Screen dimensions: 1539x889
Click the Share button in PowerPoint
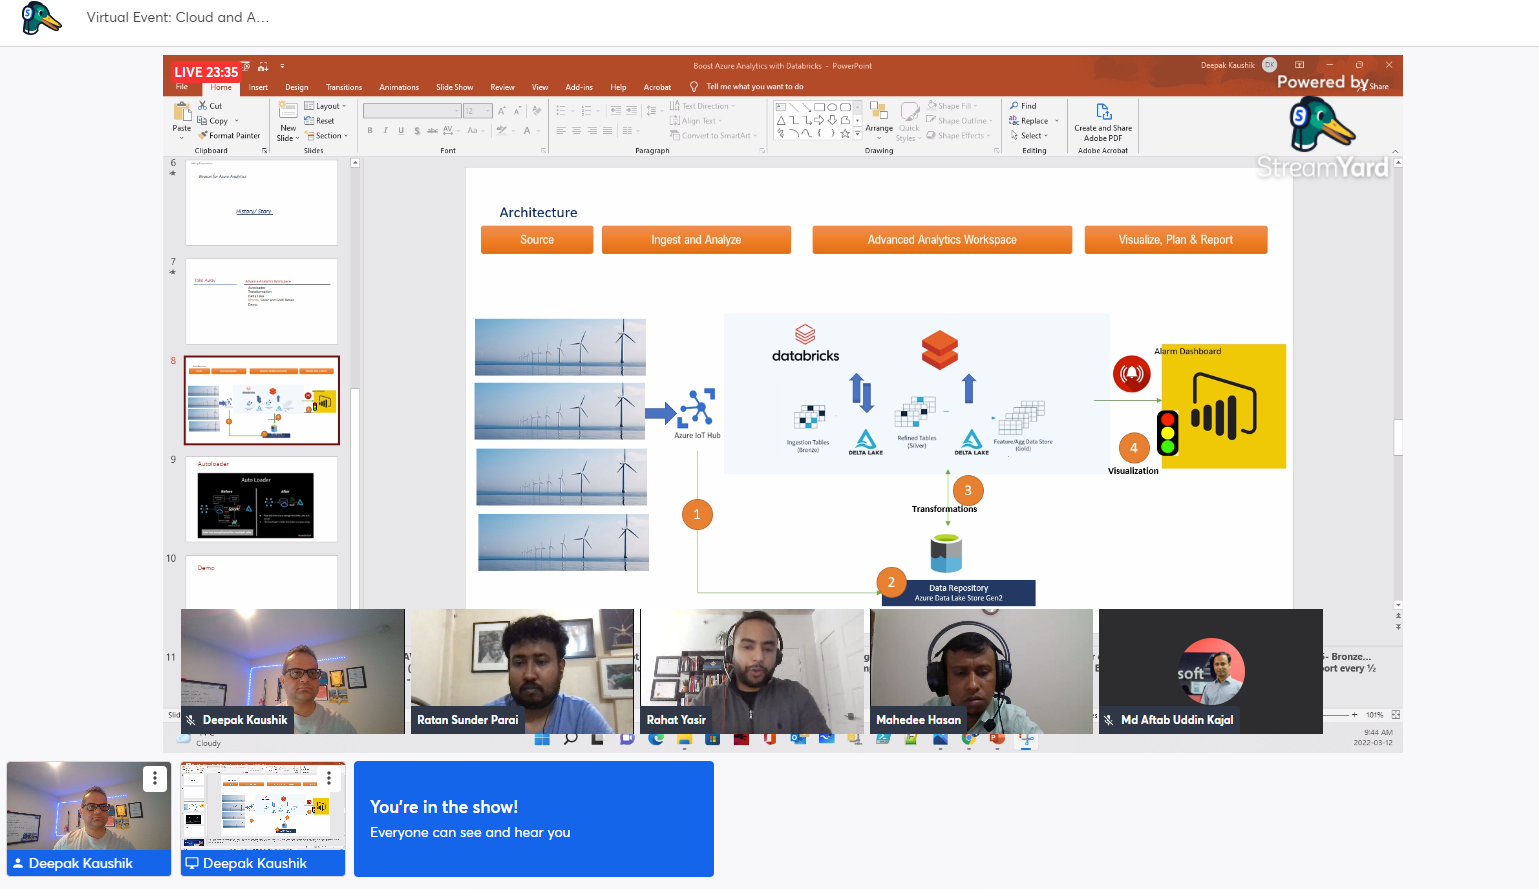tap(1379, 86)
